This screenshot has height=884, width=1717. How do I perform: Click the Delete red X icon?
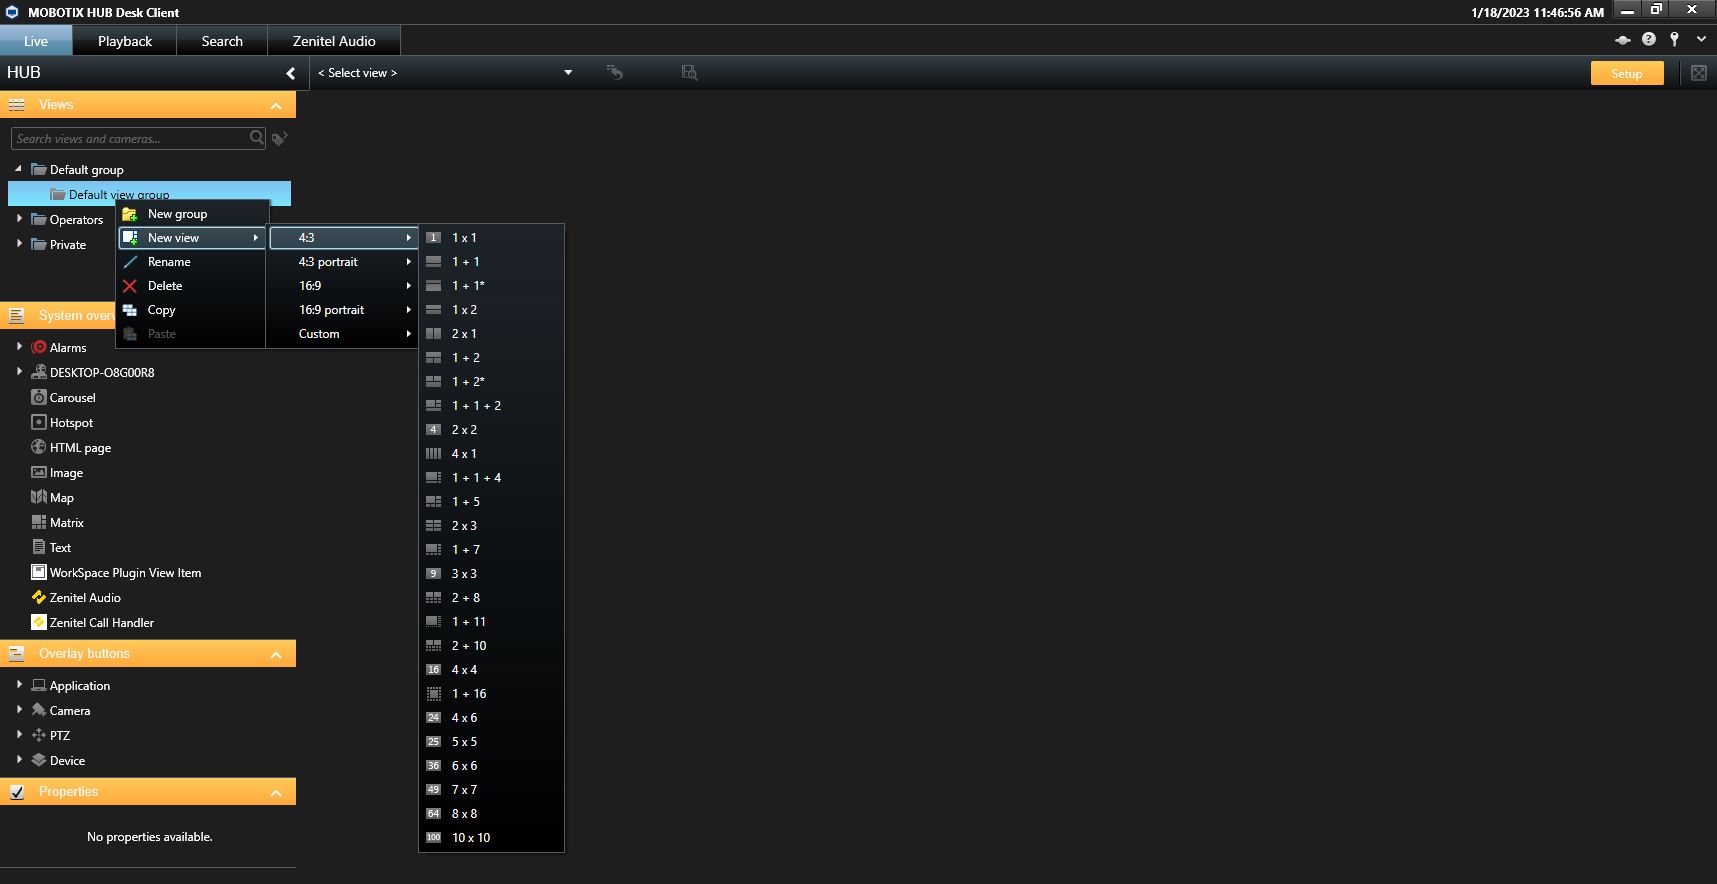pyautogui.click(x=130, y=286)
